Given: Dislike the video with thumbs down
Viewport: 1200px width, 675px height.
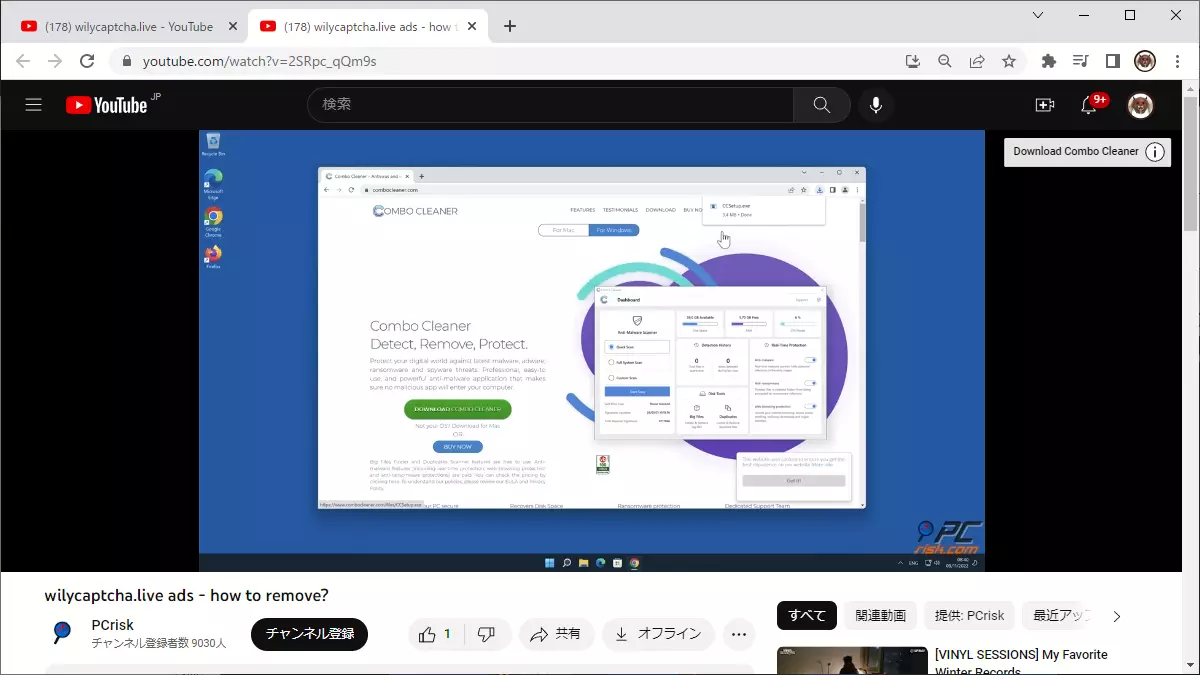Looking at the screenshot, I should coord(487,634).
